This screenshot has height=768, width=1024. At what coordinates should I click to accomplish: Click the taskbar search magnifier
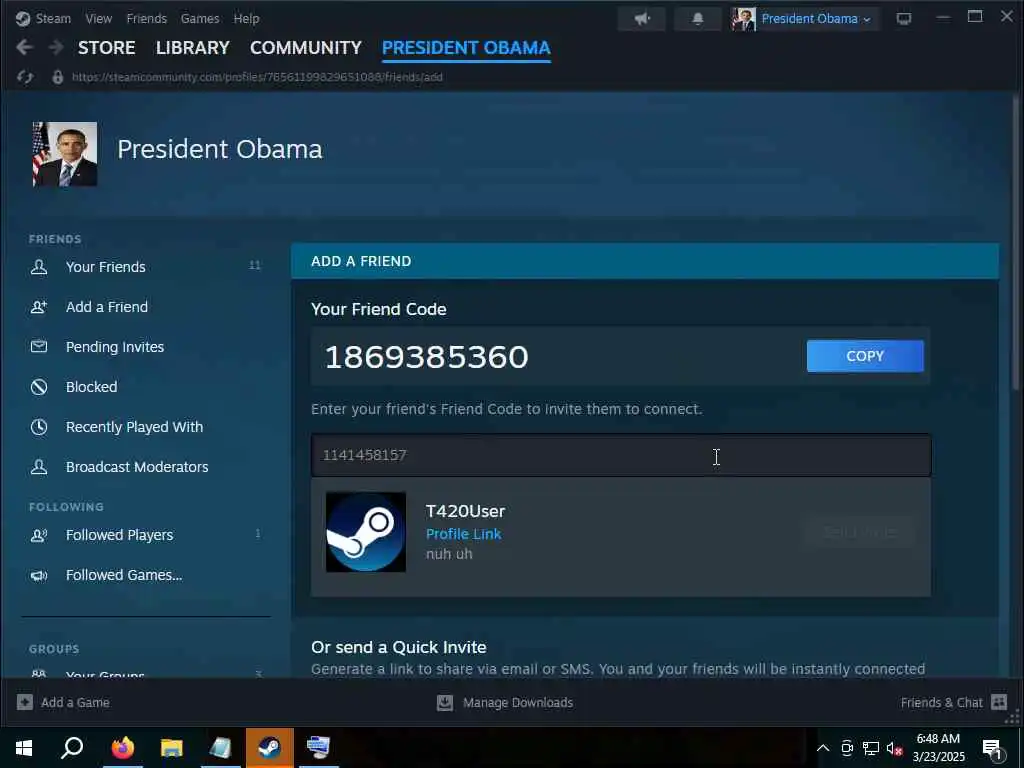(x=72, y=748)
